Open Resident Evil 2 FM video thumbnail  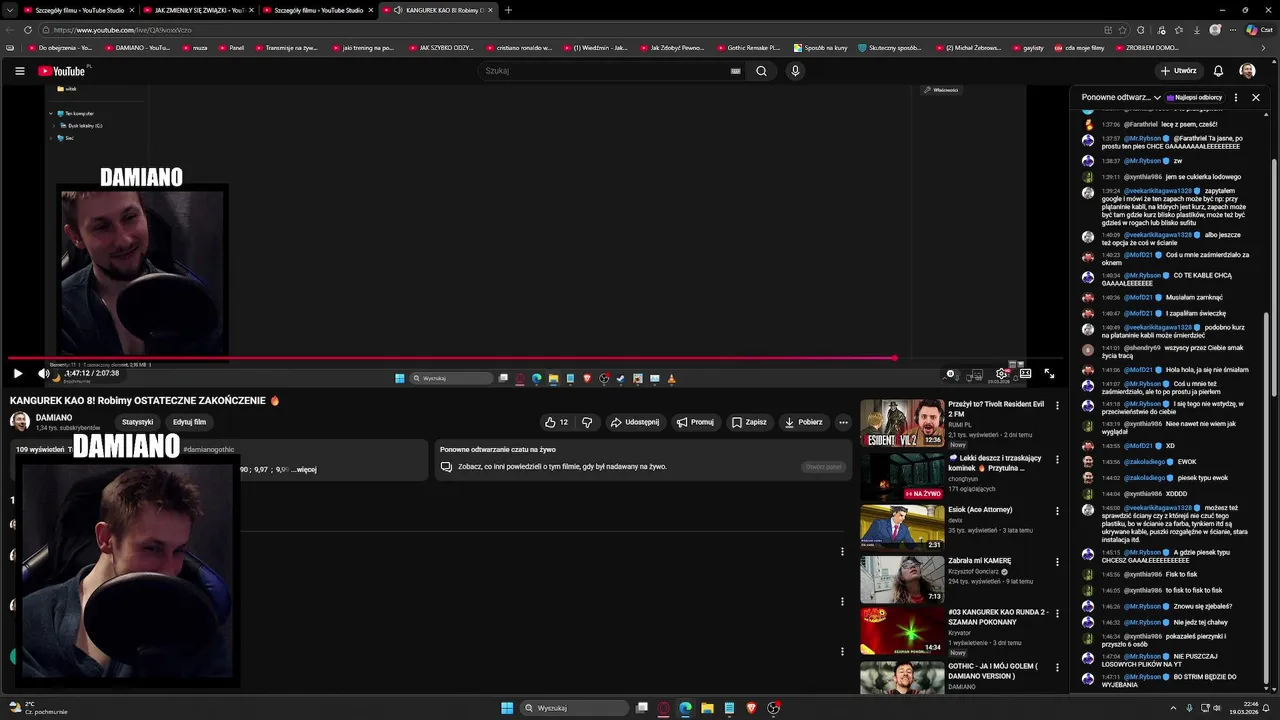902,423
